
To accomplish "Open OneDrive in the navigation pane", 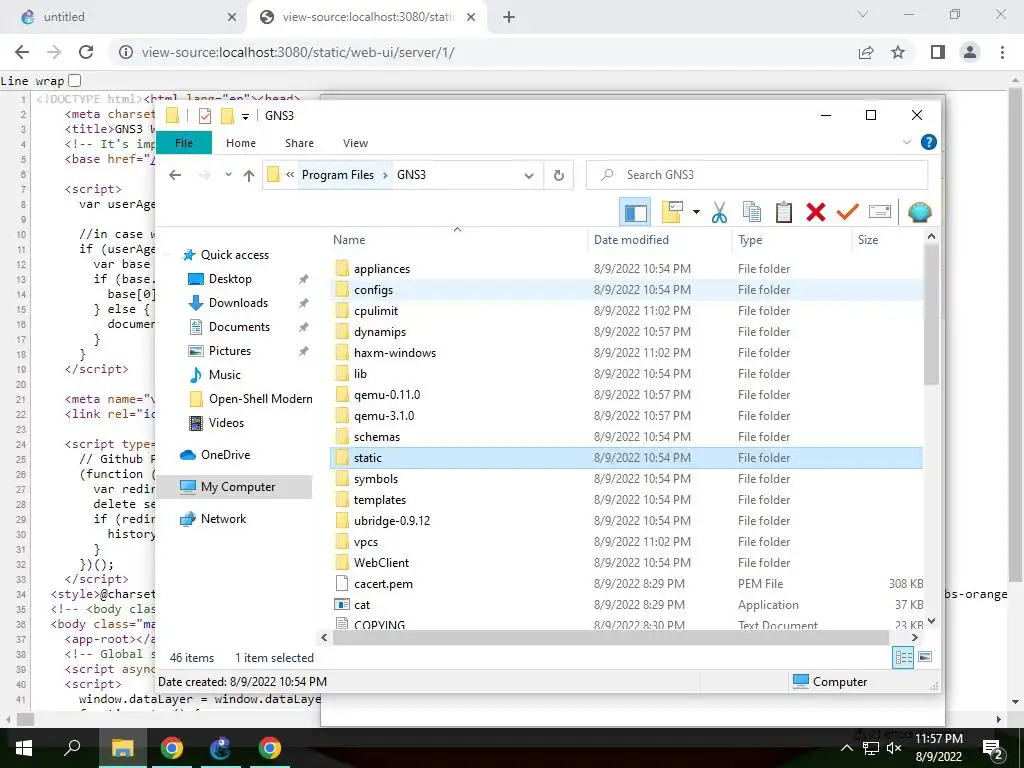I will (x=225, y=455).
